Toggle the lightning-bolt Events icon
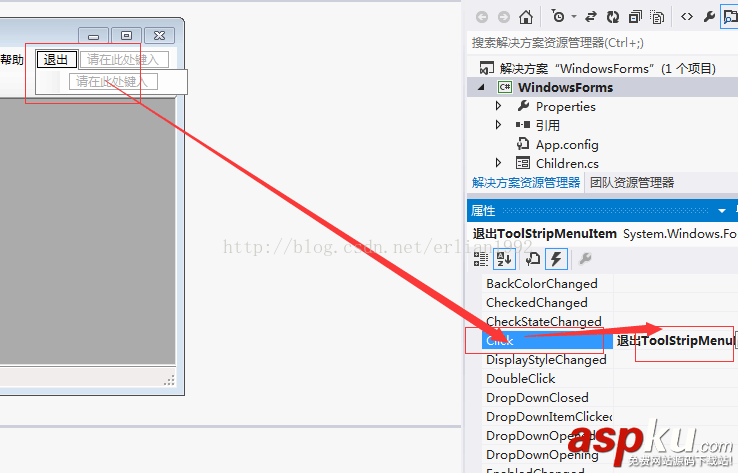The height and width of the screenshot is (473, 738). [x=556, y=259]
